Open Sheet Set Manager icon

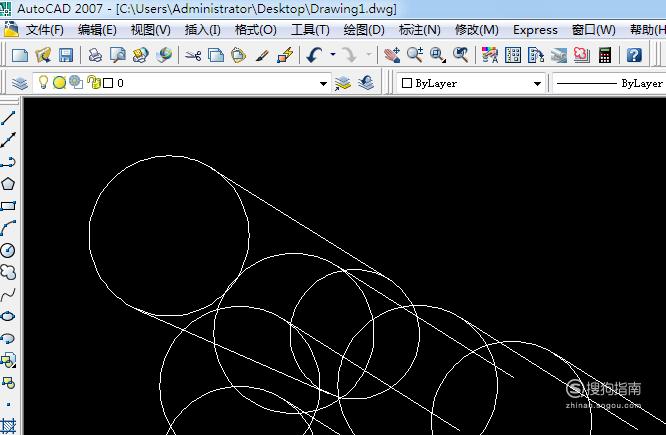[559, 56]
